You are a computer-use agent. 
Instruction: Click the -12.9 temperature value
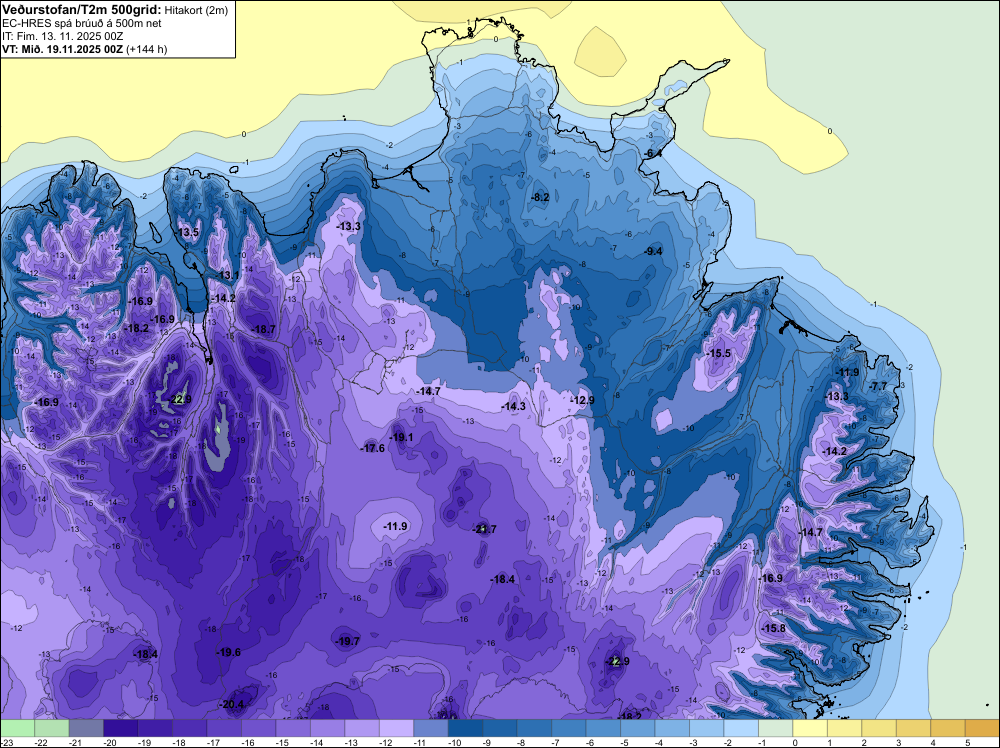582,400
